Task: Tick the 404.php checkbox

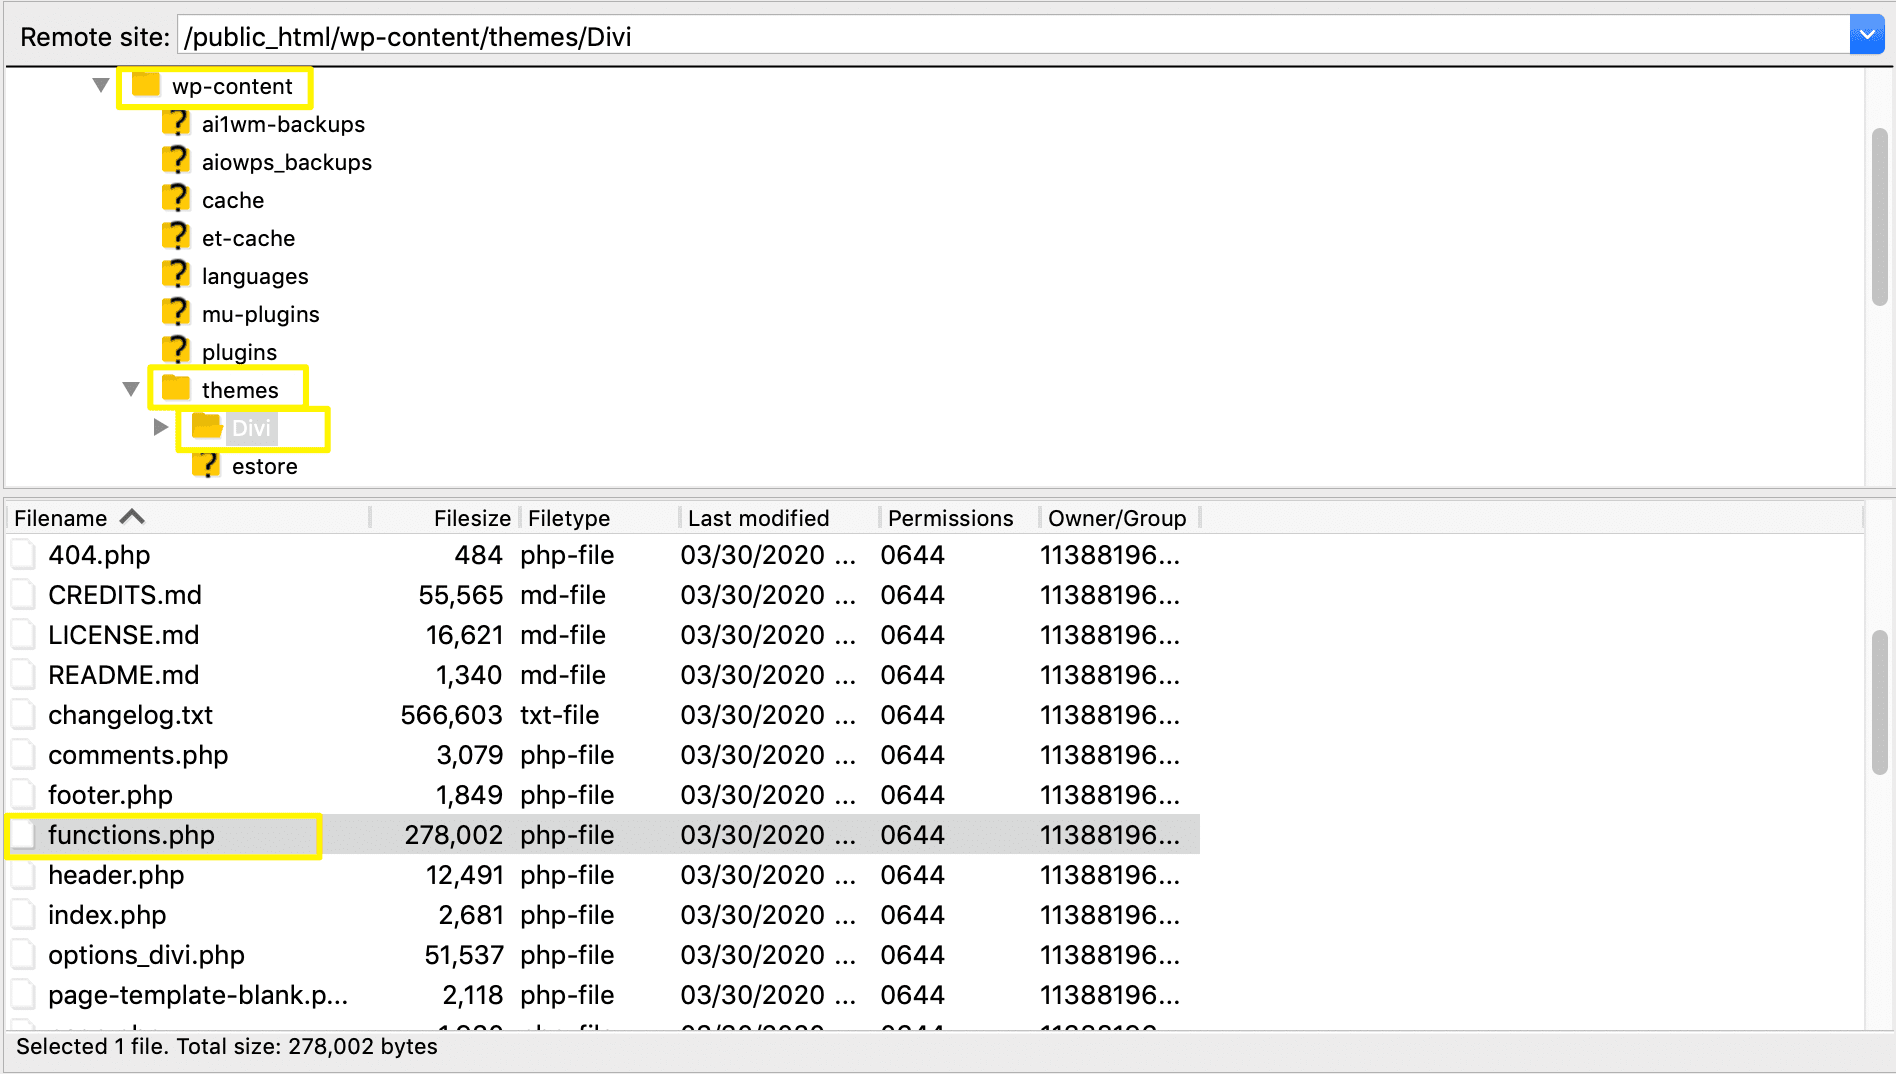Action: pyautogui.click(x=23, y=554)
